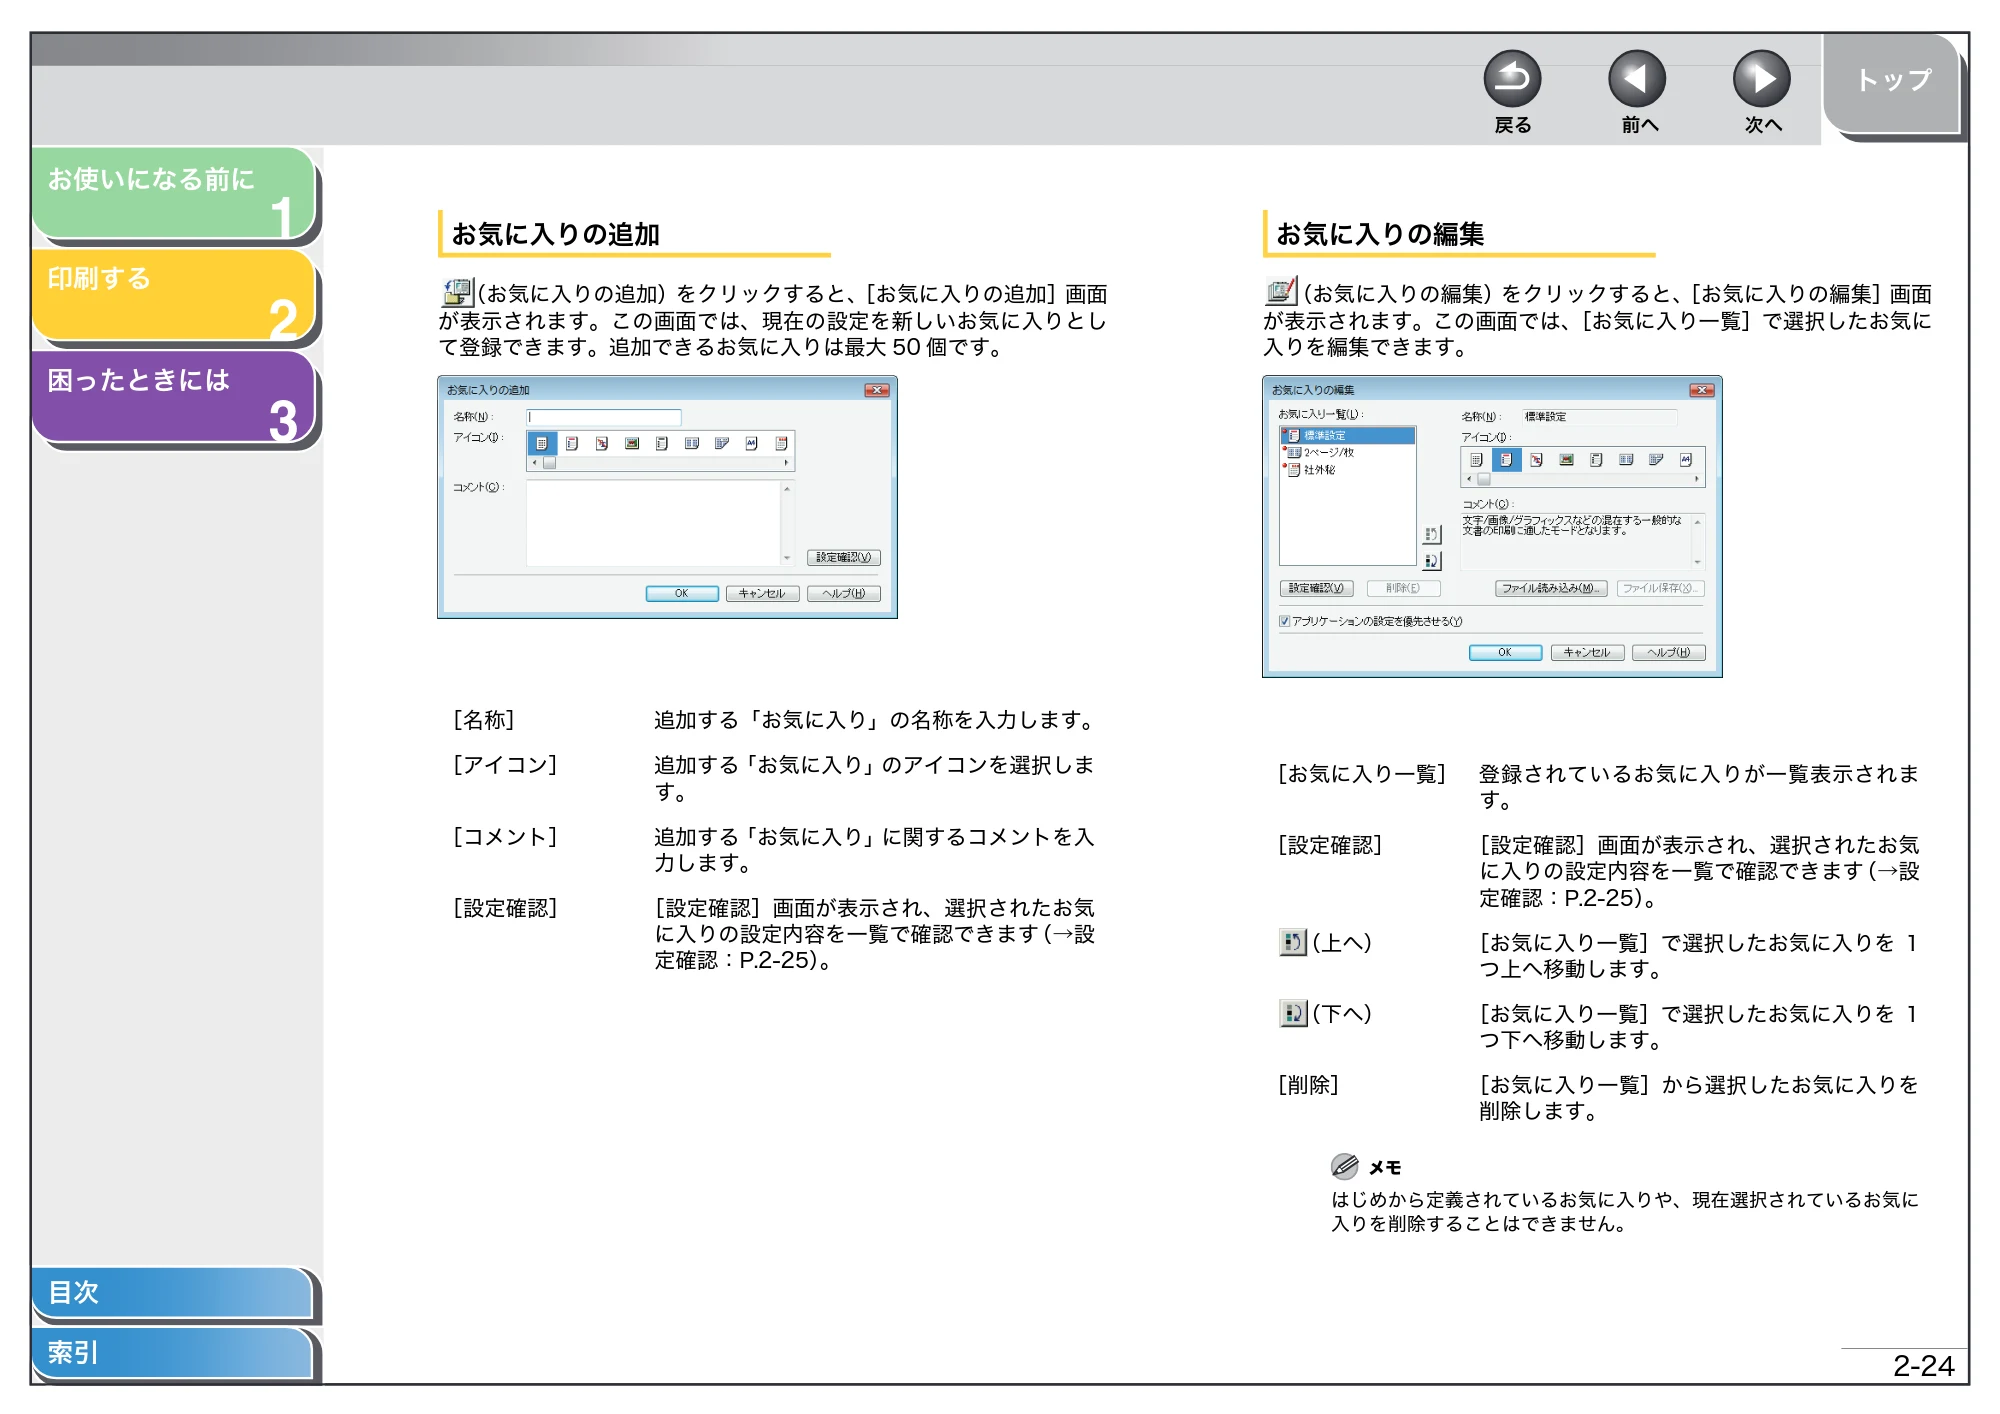This screenshot has height=1414, width=2000.
Task: Click move-down (下へ) icon button in edit dialog
Action: (x=1433, y=561)
